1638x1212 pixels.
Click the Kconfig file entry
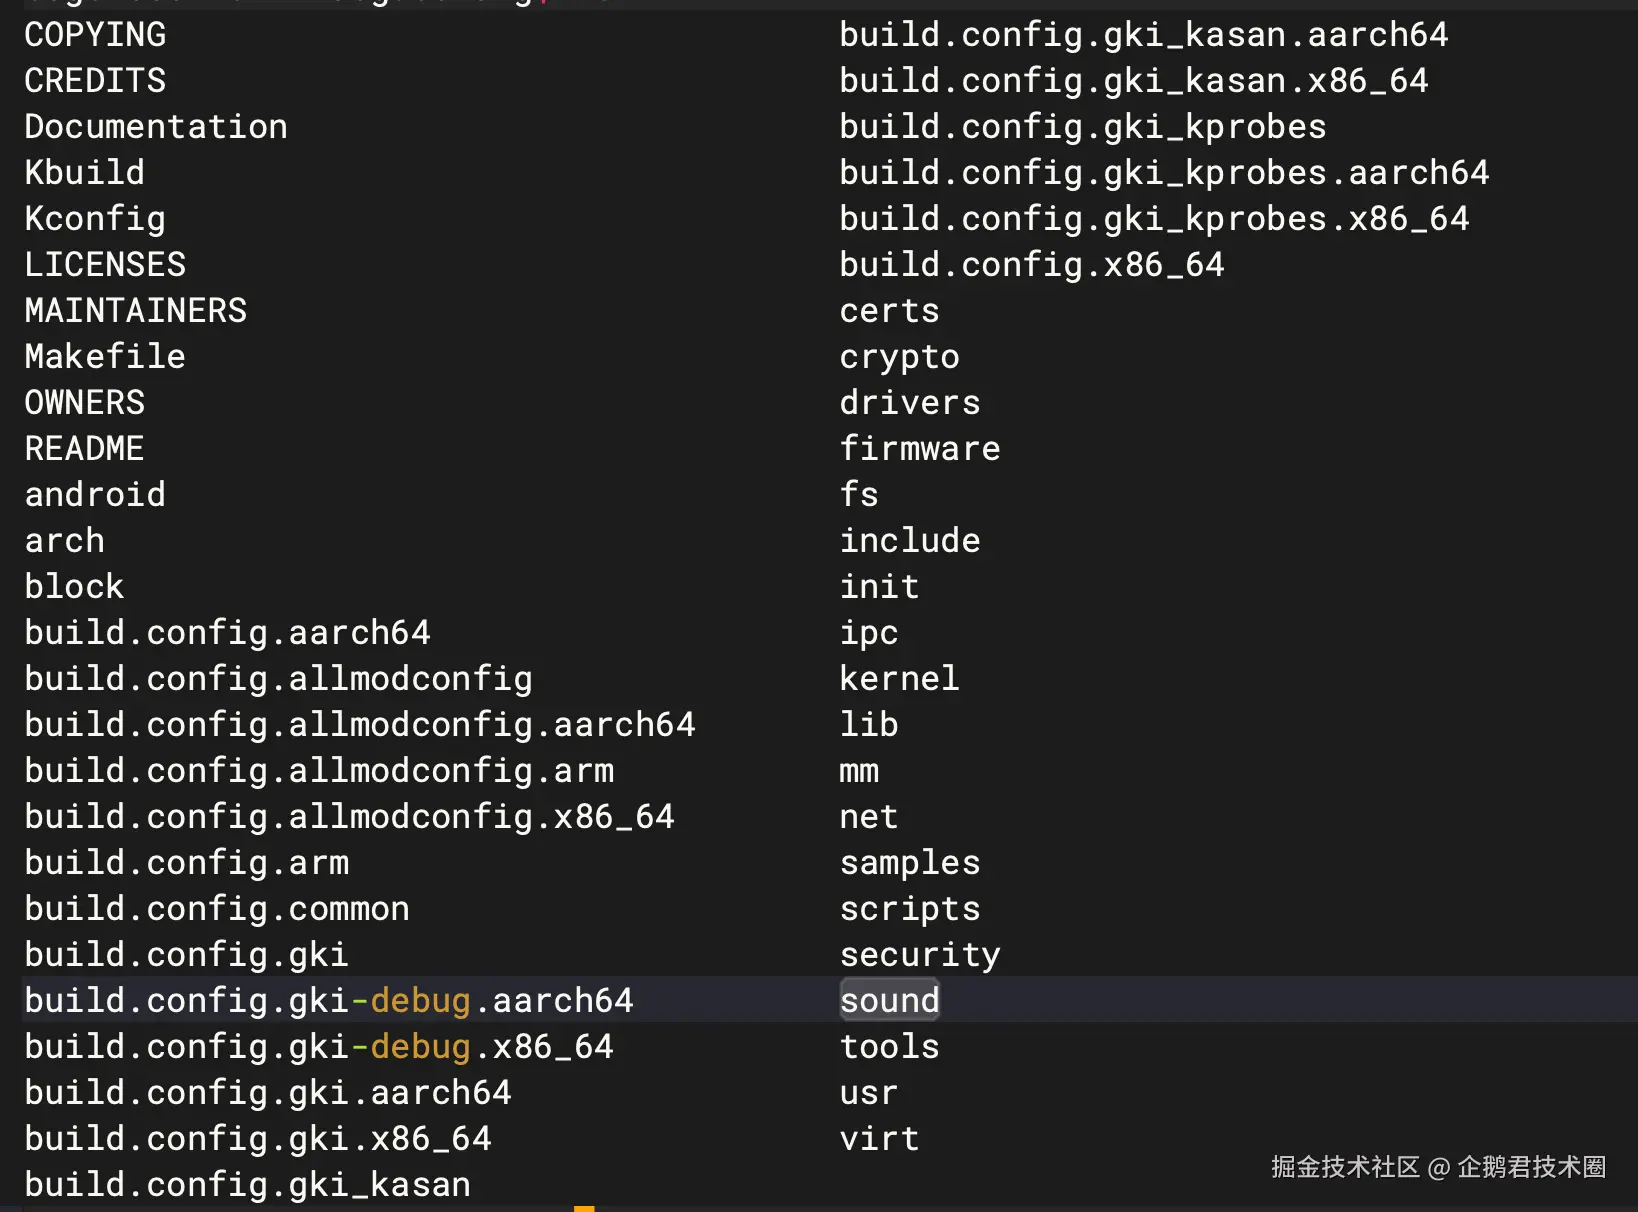[x=95, y=219]
